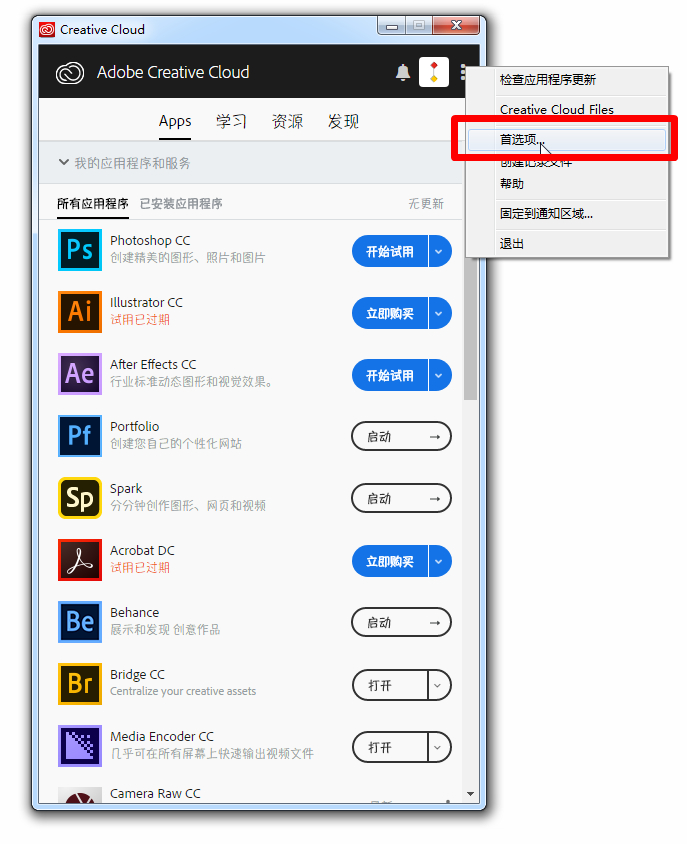Click the Camera Raw CC name
Viewport: 687px width, 844px height.
click(155, 793)
